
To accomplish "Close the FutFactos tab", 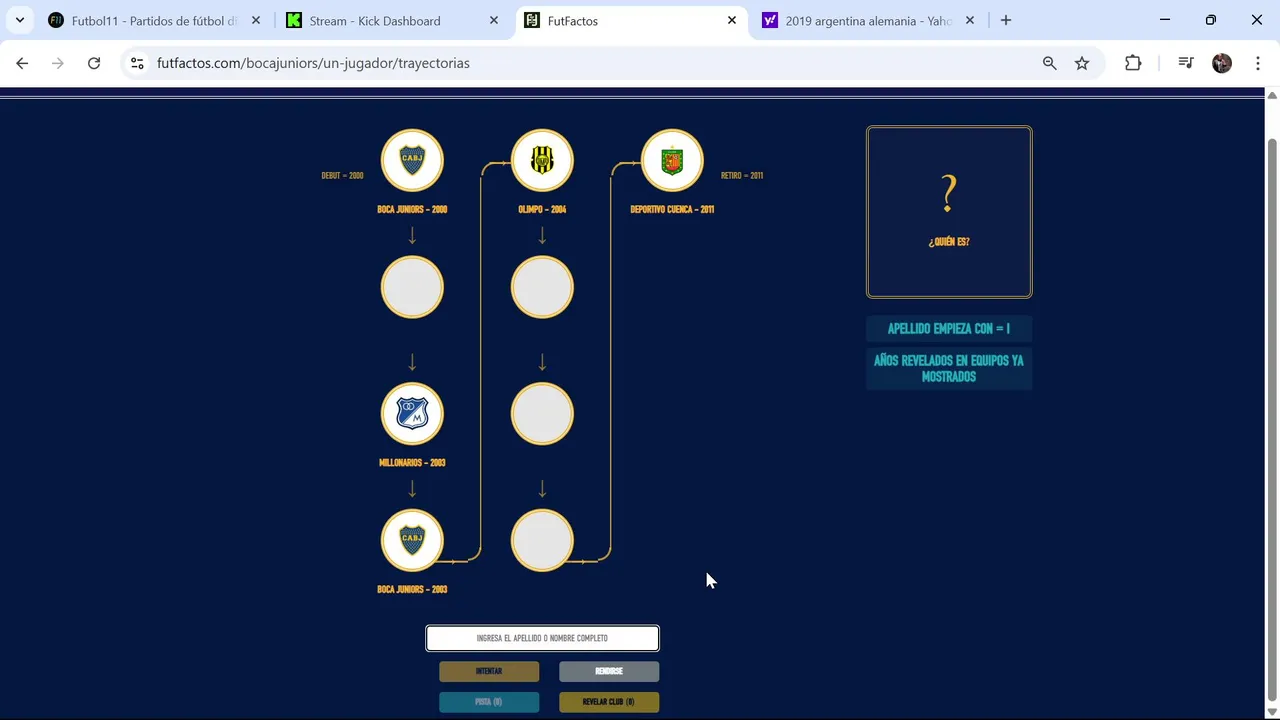I will pyautogui.click(x=732, y=21).
